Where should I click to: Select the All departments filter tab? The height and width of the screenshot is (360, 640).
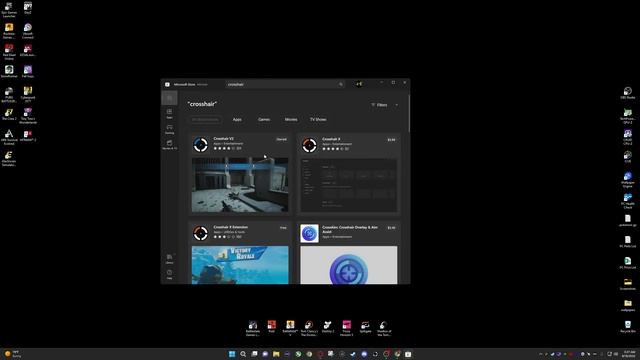(x=205, y=120)
